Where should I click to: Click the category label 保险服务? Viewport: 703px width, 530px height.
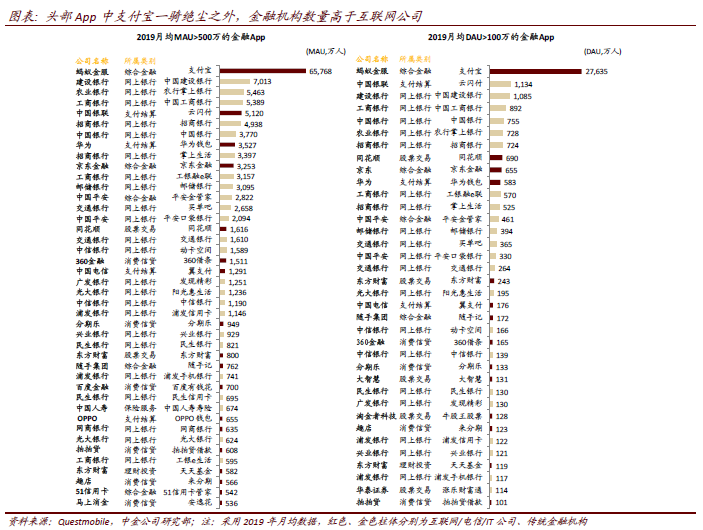click(140, 408)
